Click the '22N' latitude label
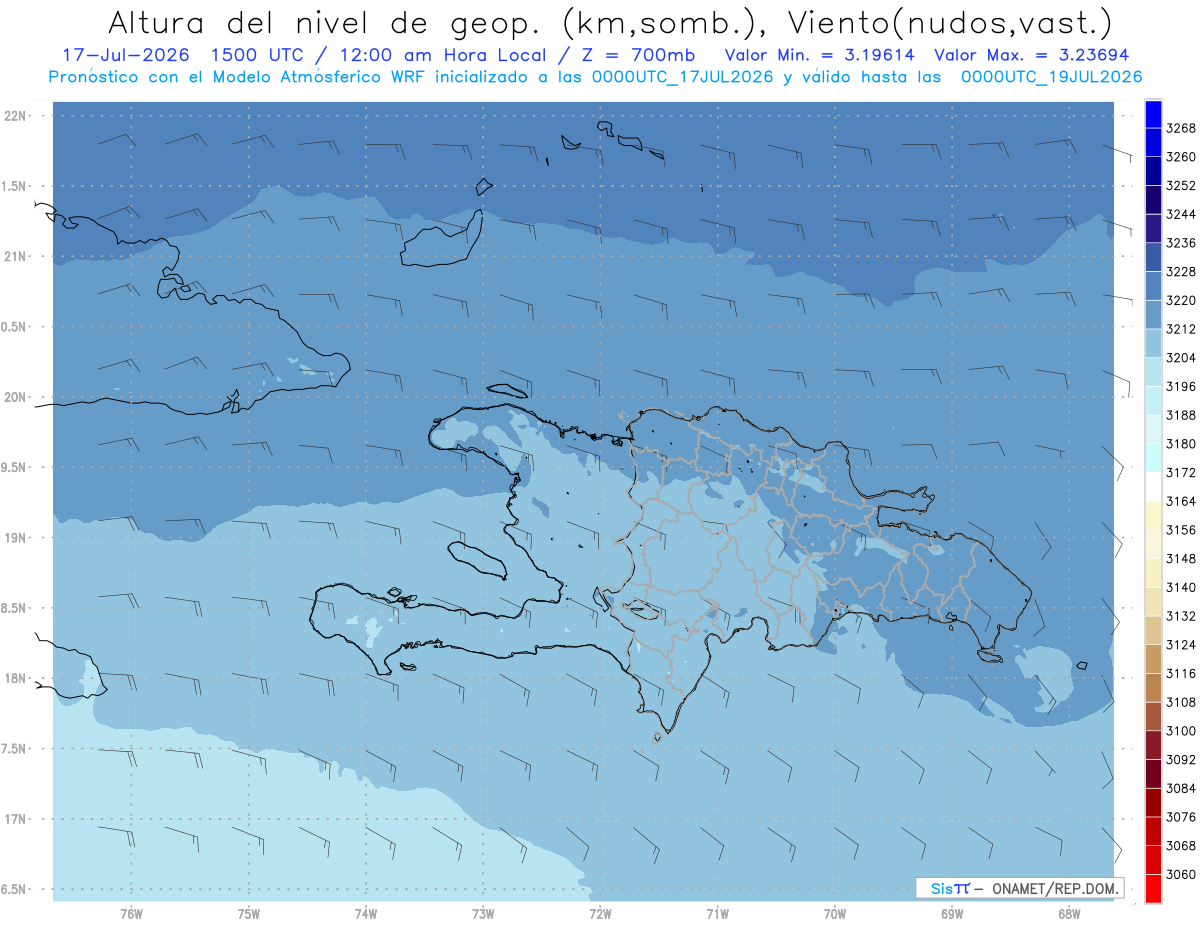1200x927 pixels. 15,115
